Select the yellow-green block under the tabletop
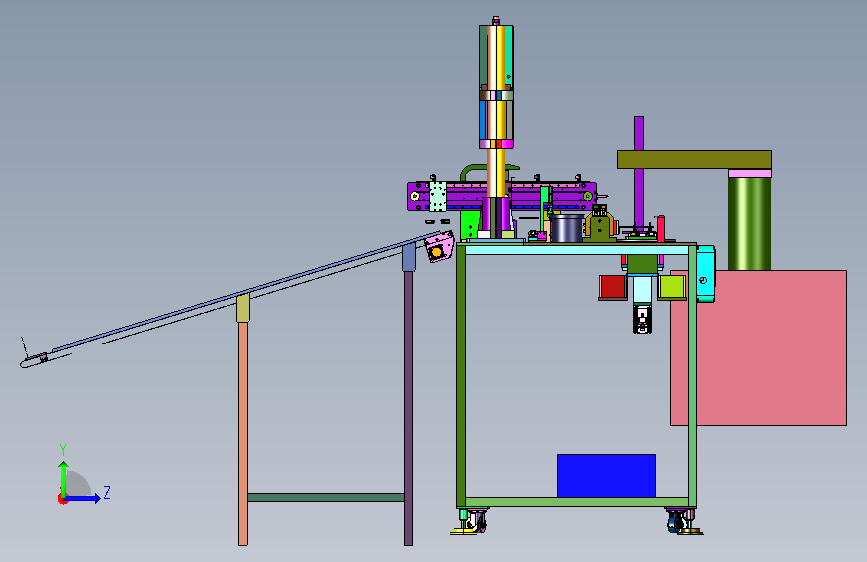The image size is (867, 562). click(672, 287)
